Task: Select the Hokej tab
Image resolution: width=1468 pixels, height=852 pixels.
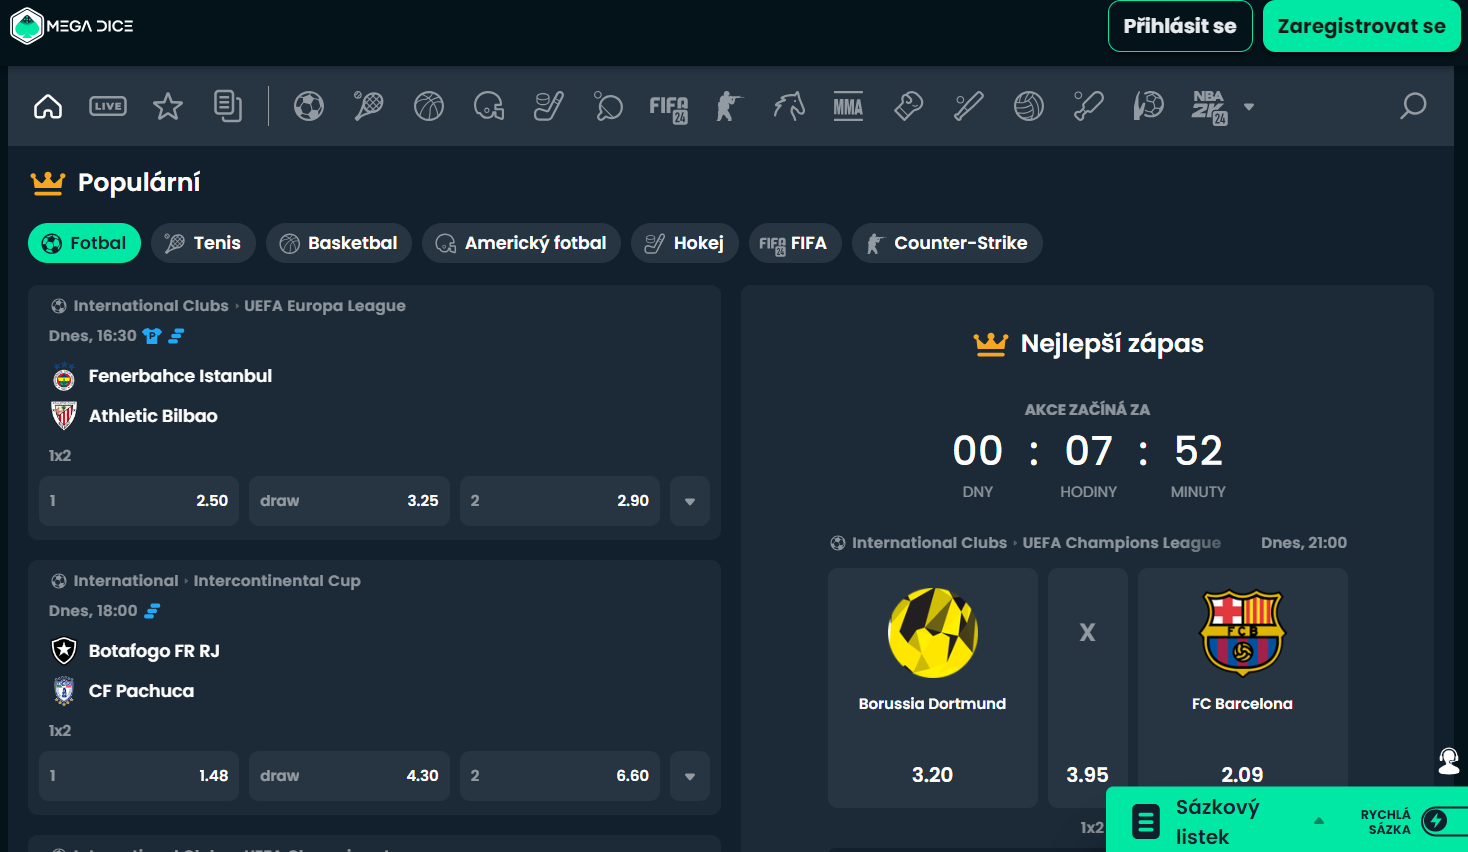Action: 685,243
